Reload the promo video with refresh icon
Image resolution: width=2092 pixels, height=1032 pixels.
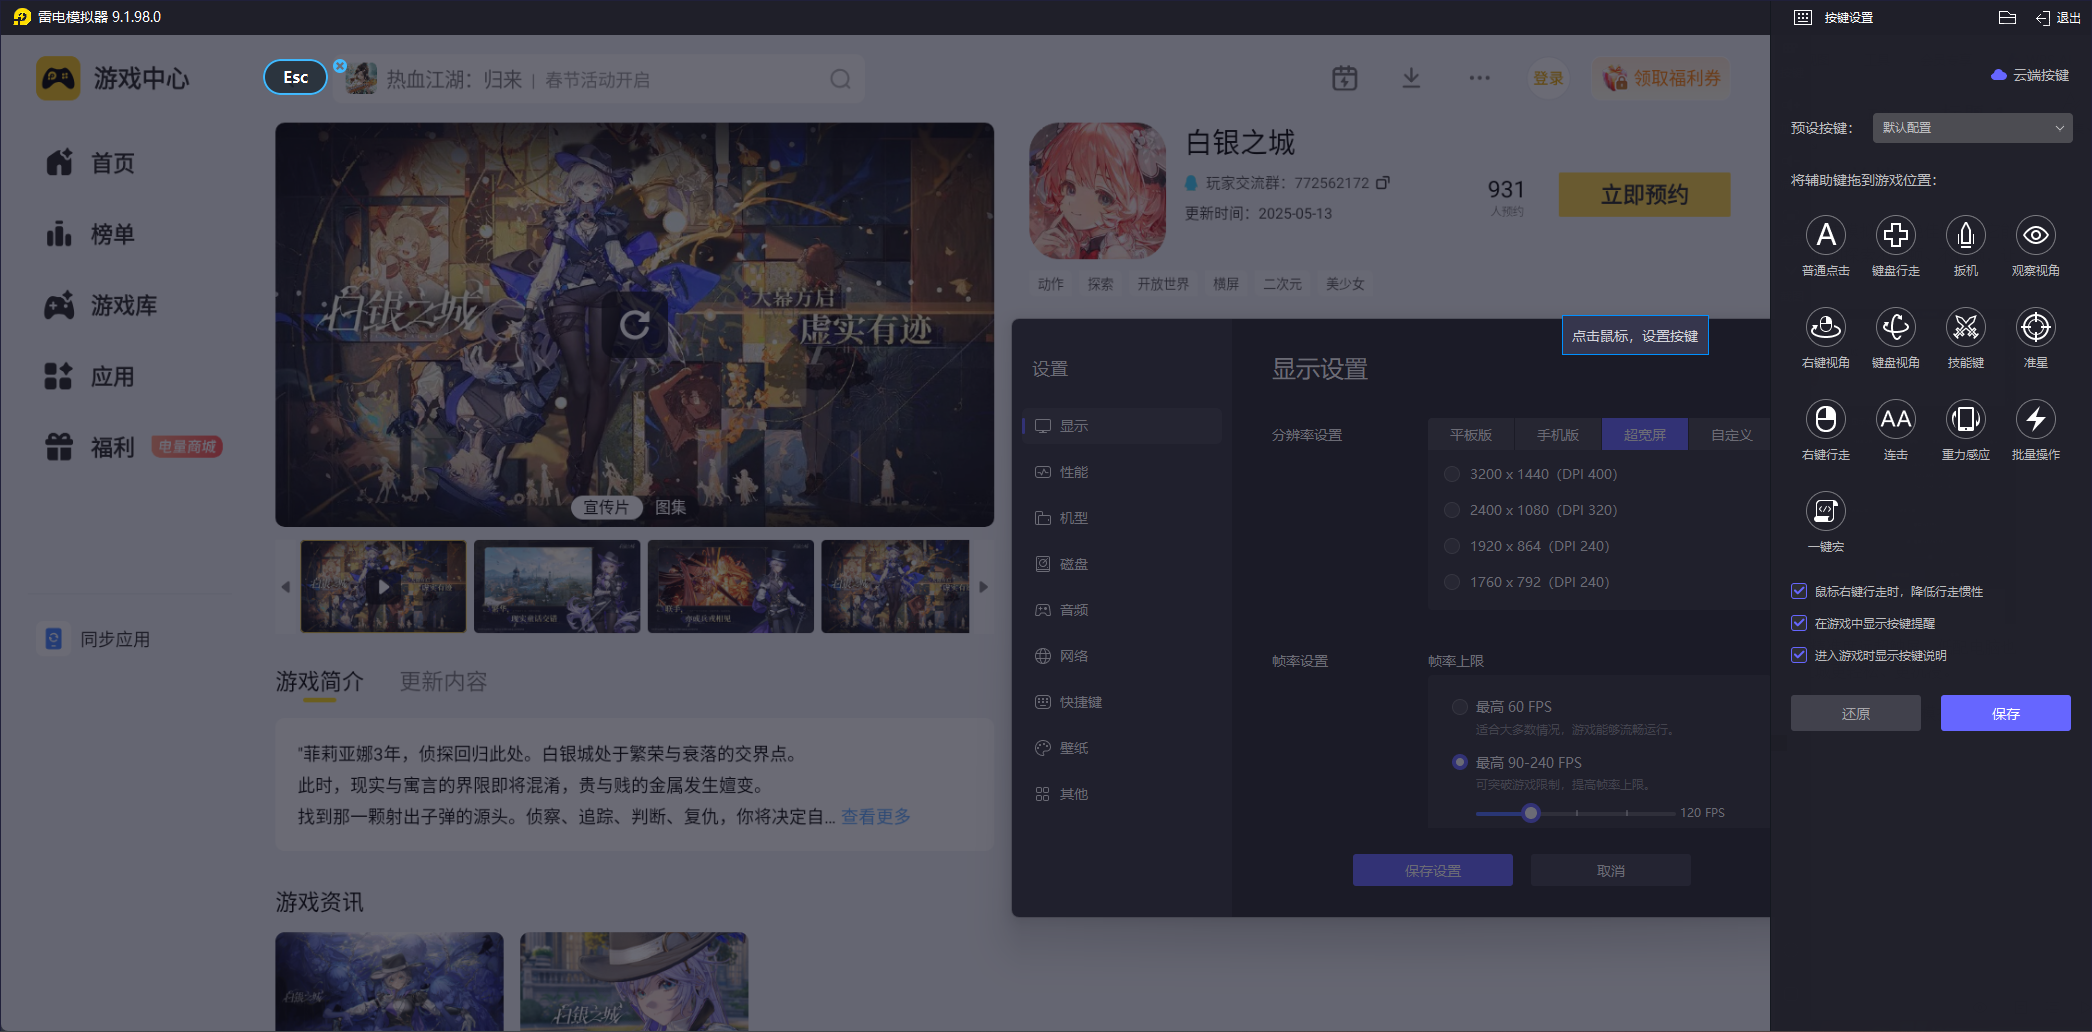(634, 324)
